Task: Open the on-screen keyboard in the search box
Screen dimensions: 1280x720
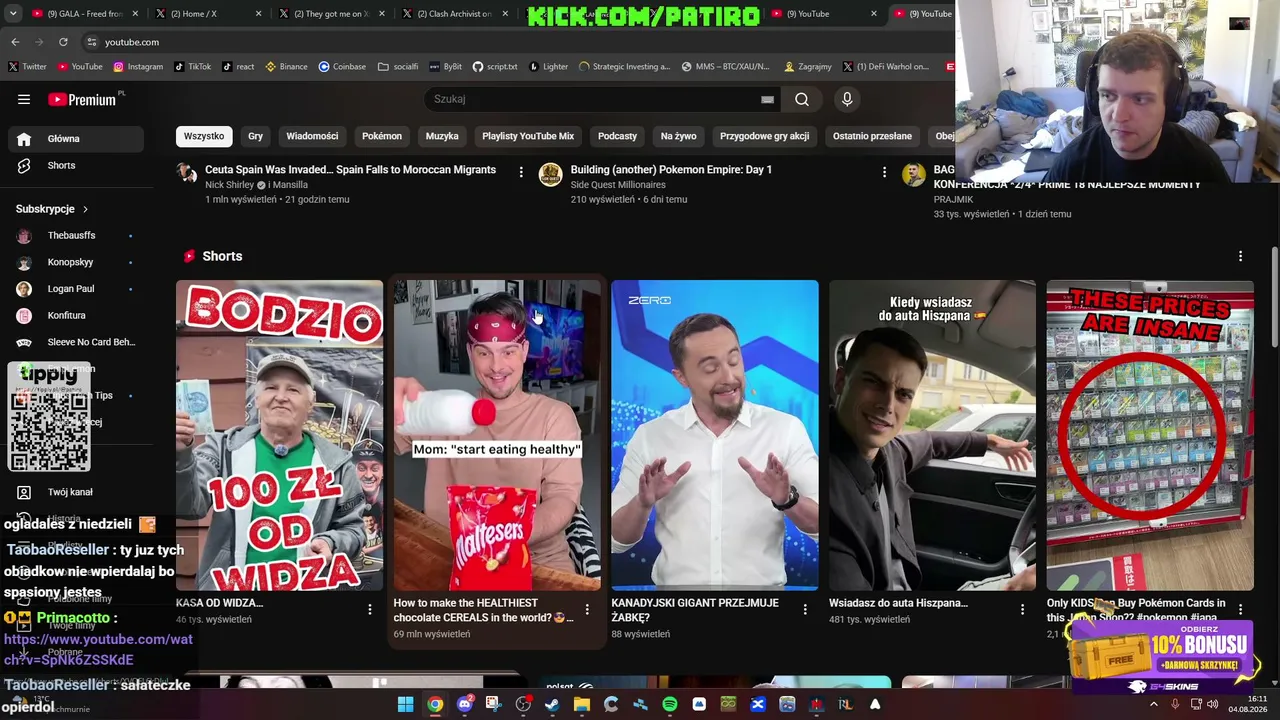Action: click(x=767, y=99)
